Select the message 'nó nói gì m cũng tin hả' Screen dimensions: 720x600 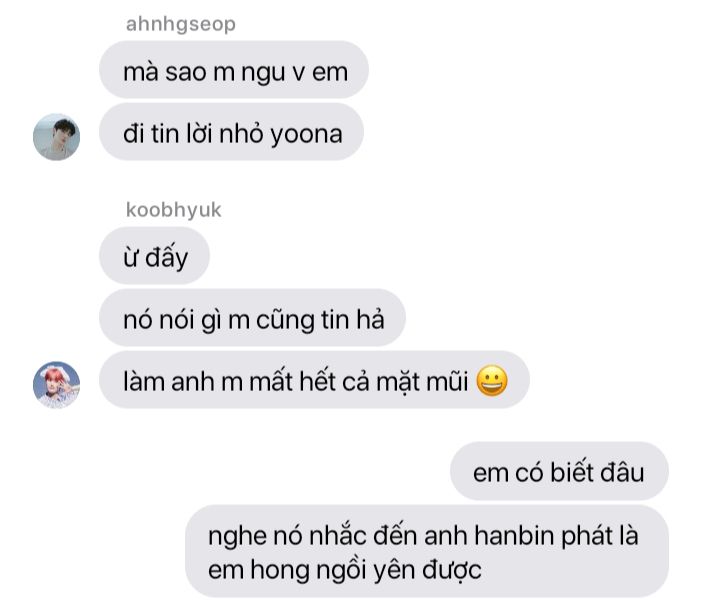coord(252,317)
